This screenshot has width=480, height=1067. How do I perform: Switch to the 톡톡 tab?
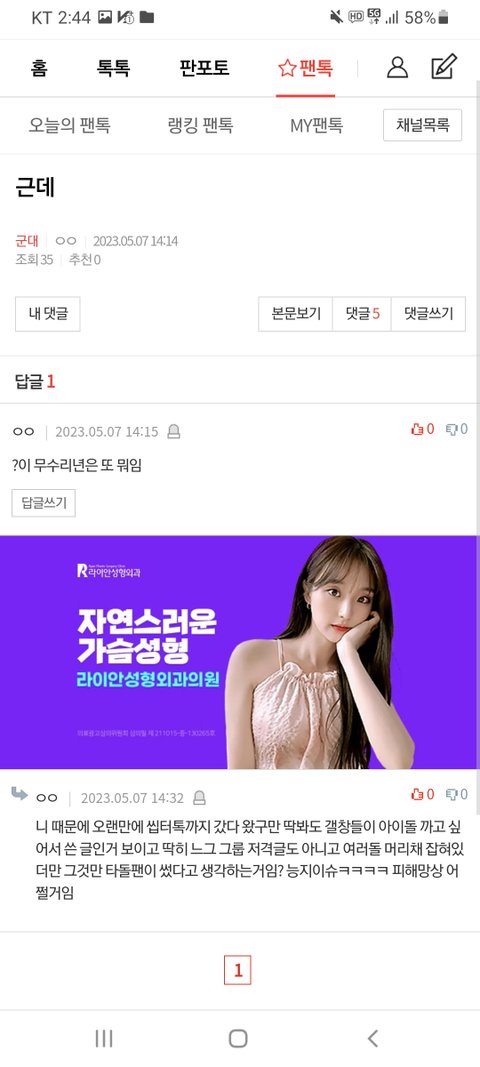(113, 68)
